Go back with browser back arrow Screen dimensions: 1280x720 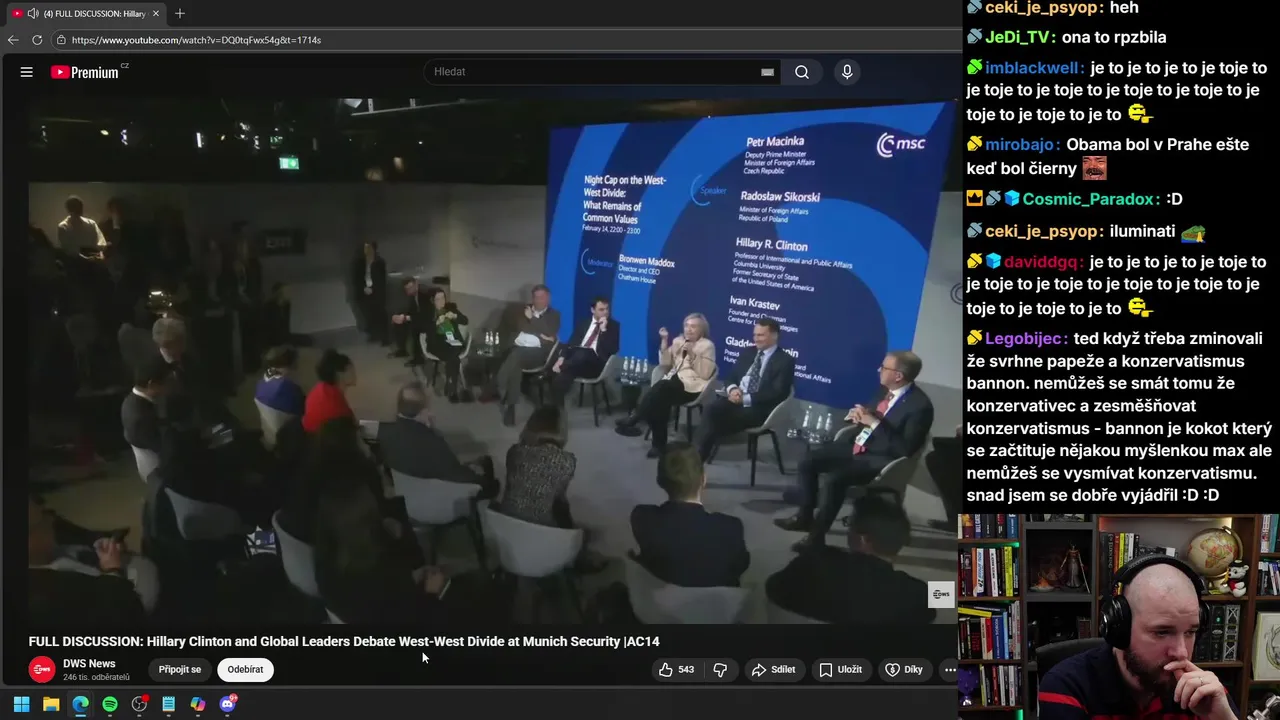(x=13, y=40)
